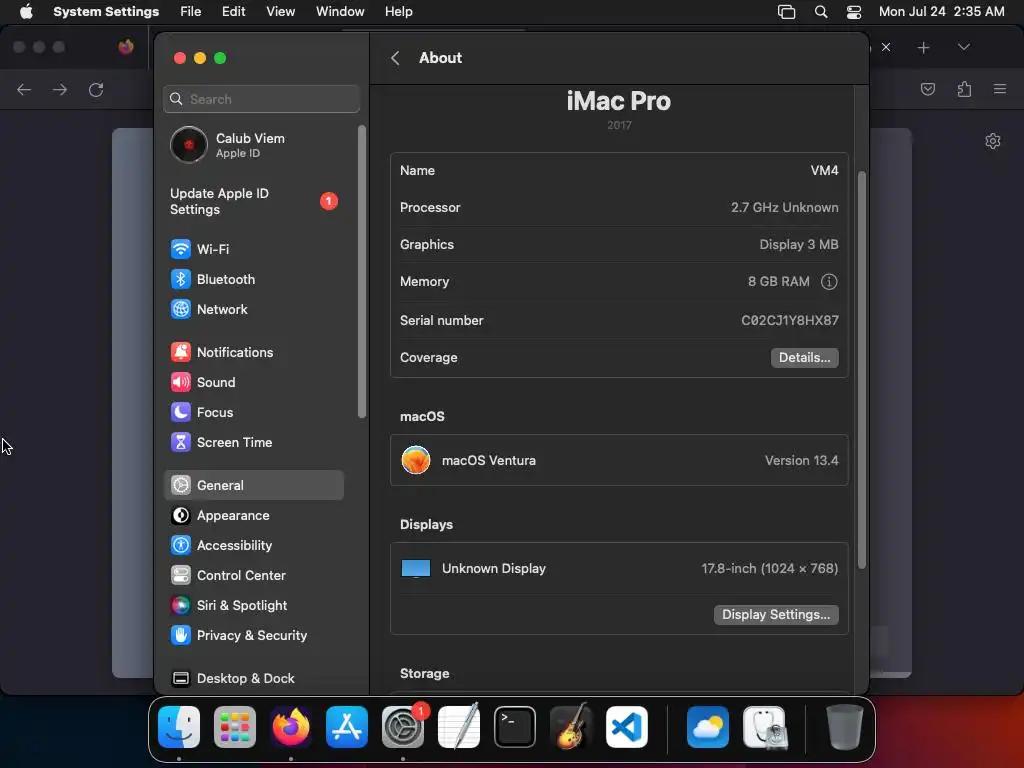1024x768 pixels.
Task: Click the Unknown Display row
Action: [619, 569]
